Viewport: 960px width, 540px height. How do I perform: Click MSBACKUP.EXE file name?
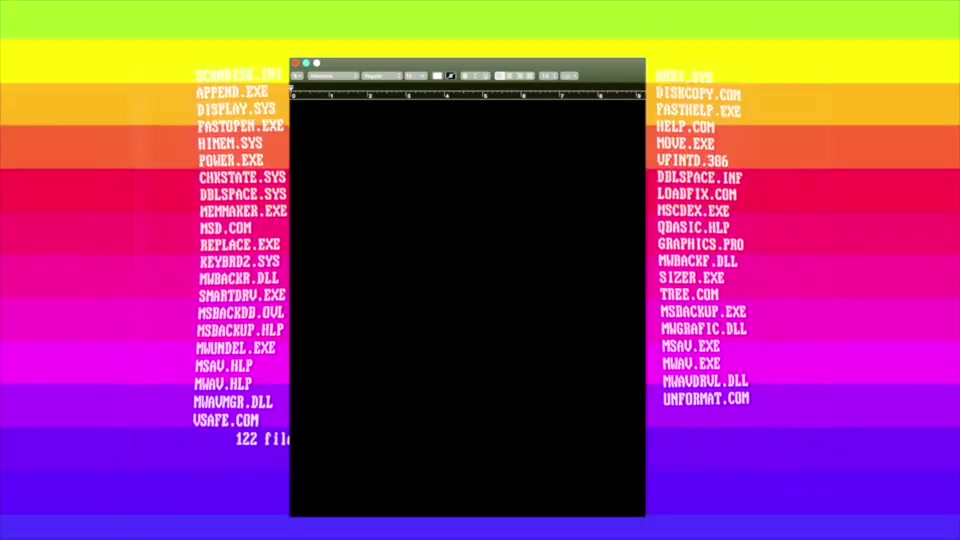703,312
